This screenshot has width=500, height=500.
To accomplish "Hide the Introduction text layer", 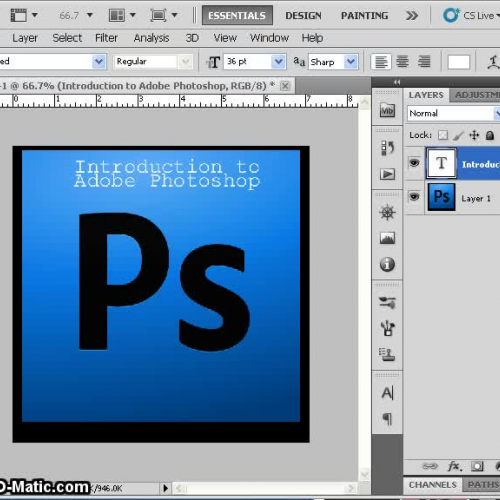I will click(x=414, y=163).
